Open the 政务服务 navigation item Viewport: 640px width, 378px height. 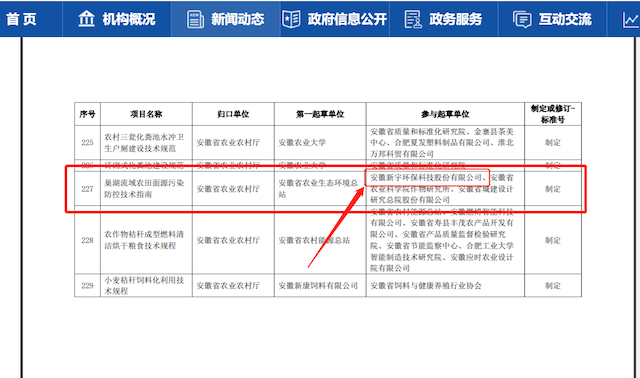(444, 19)
